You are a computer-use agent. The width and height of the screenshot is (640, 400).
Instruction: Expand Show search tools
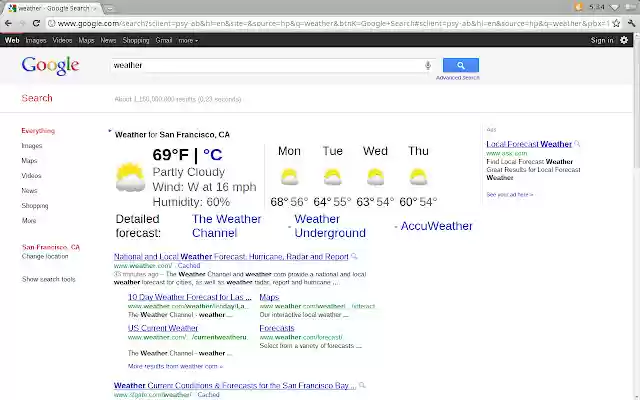click(x=49, y=279)
